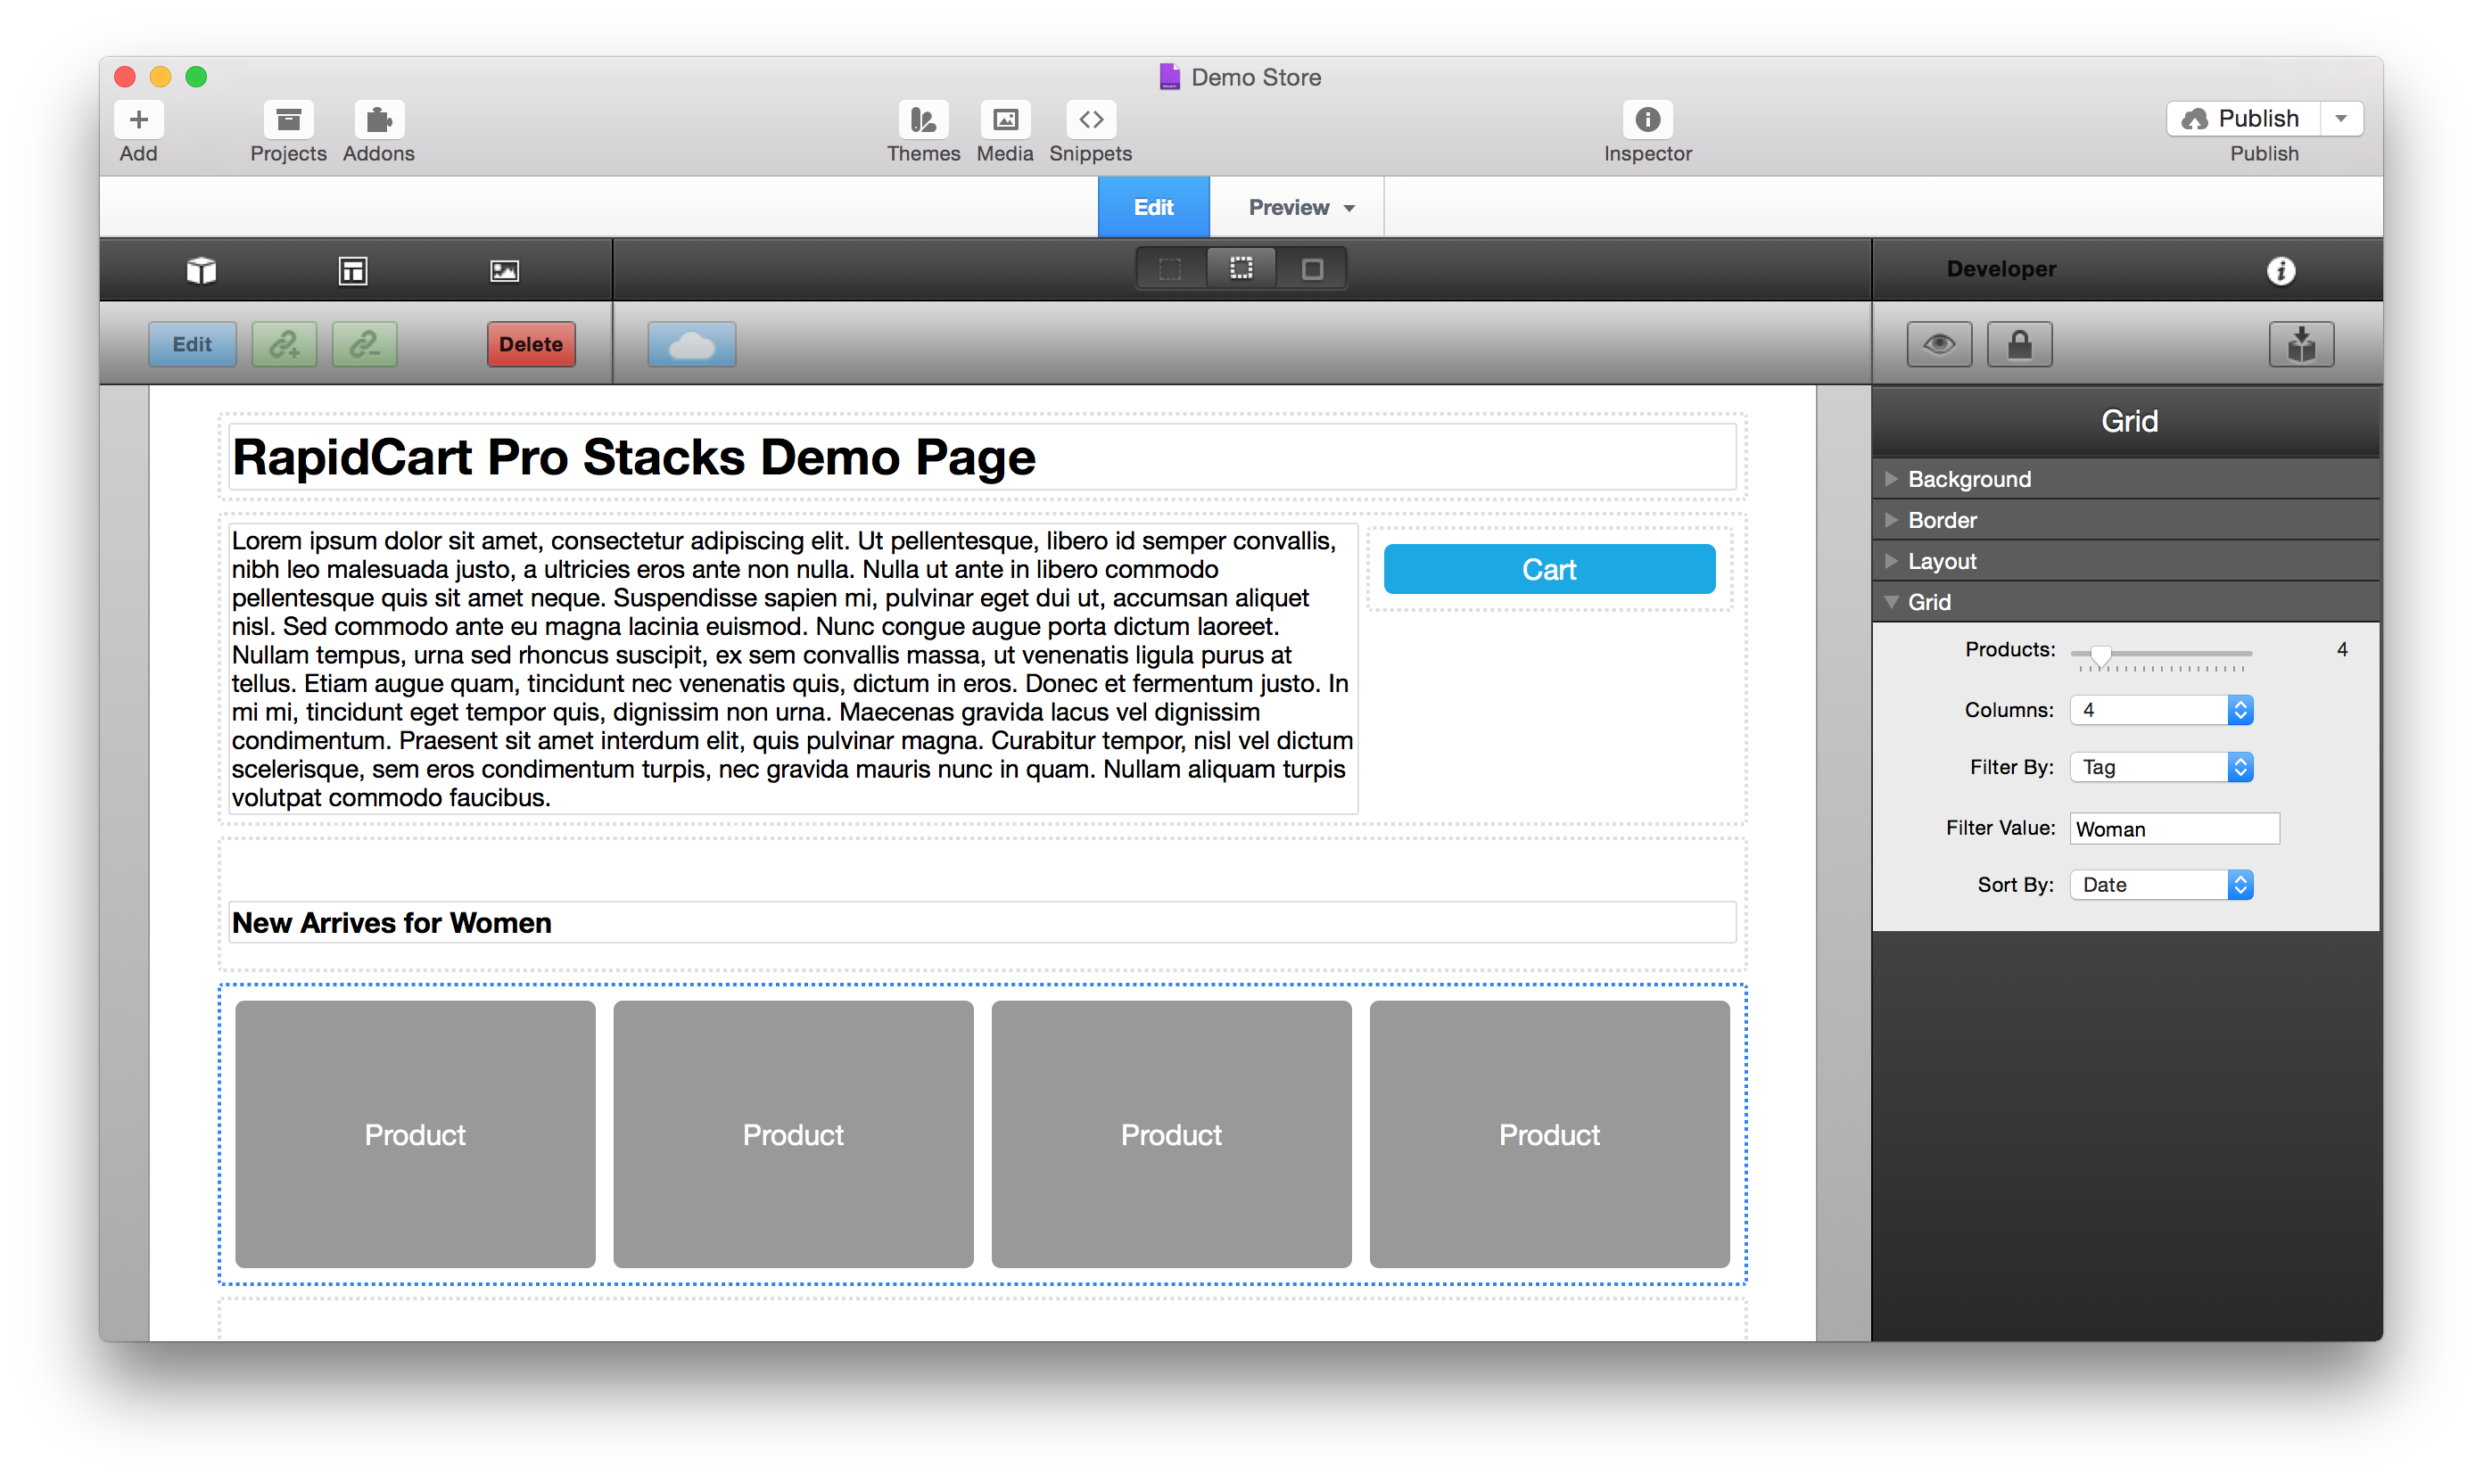Click the remove link chain-minus icon
Viewport: 2483px width, 1484px height.
(x=364, y=344)
